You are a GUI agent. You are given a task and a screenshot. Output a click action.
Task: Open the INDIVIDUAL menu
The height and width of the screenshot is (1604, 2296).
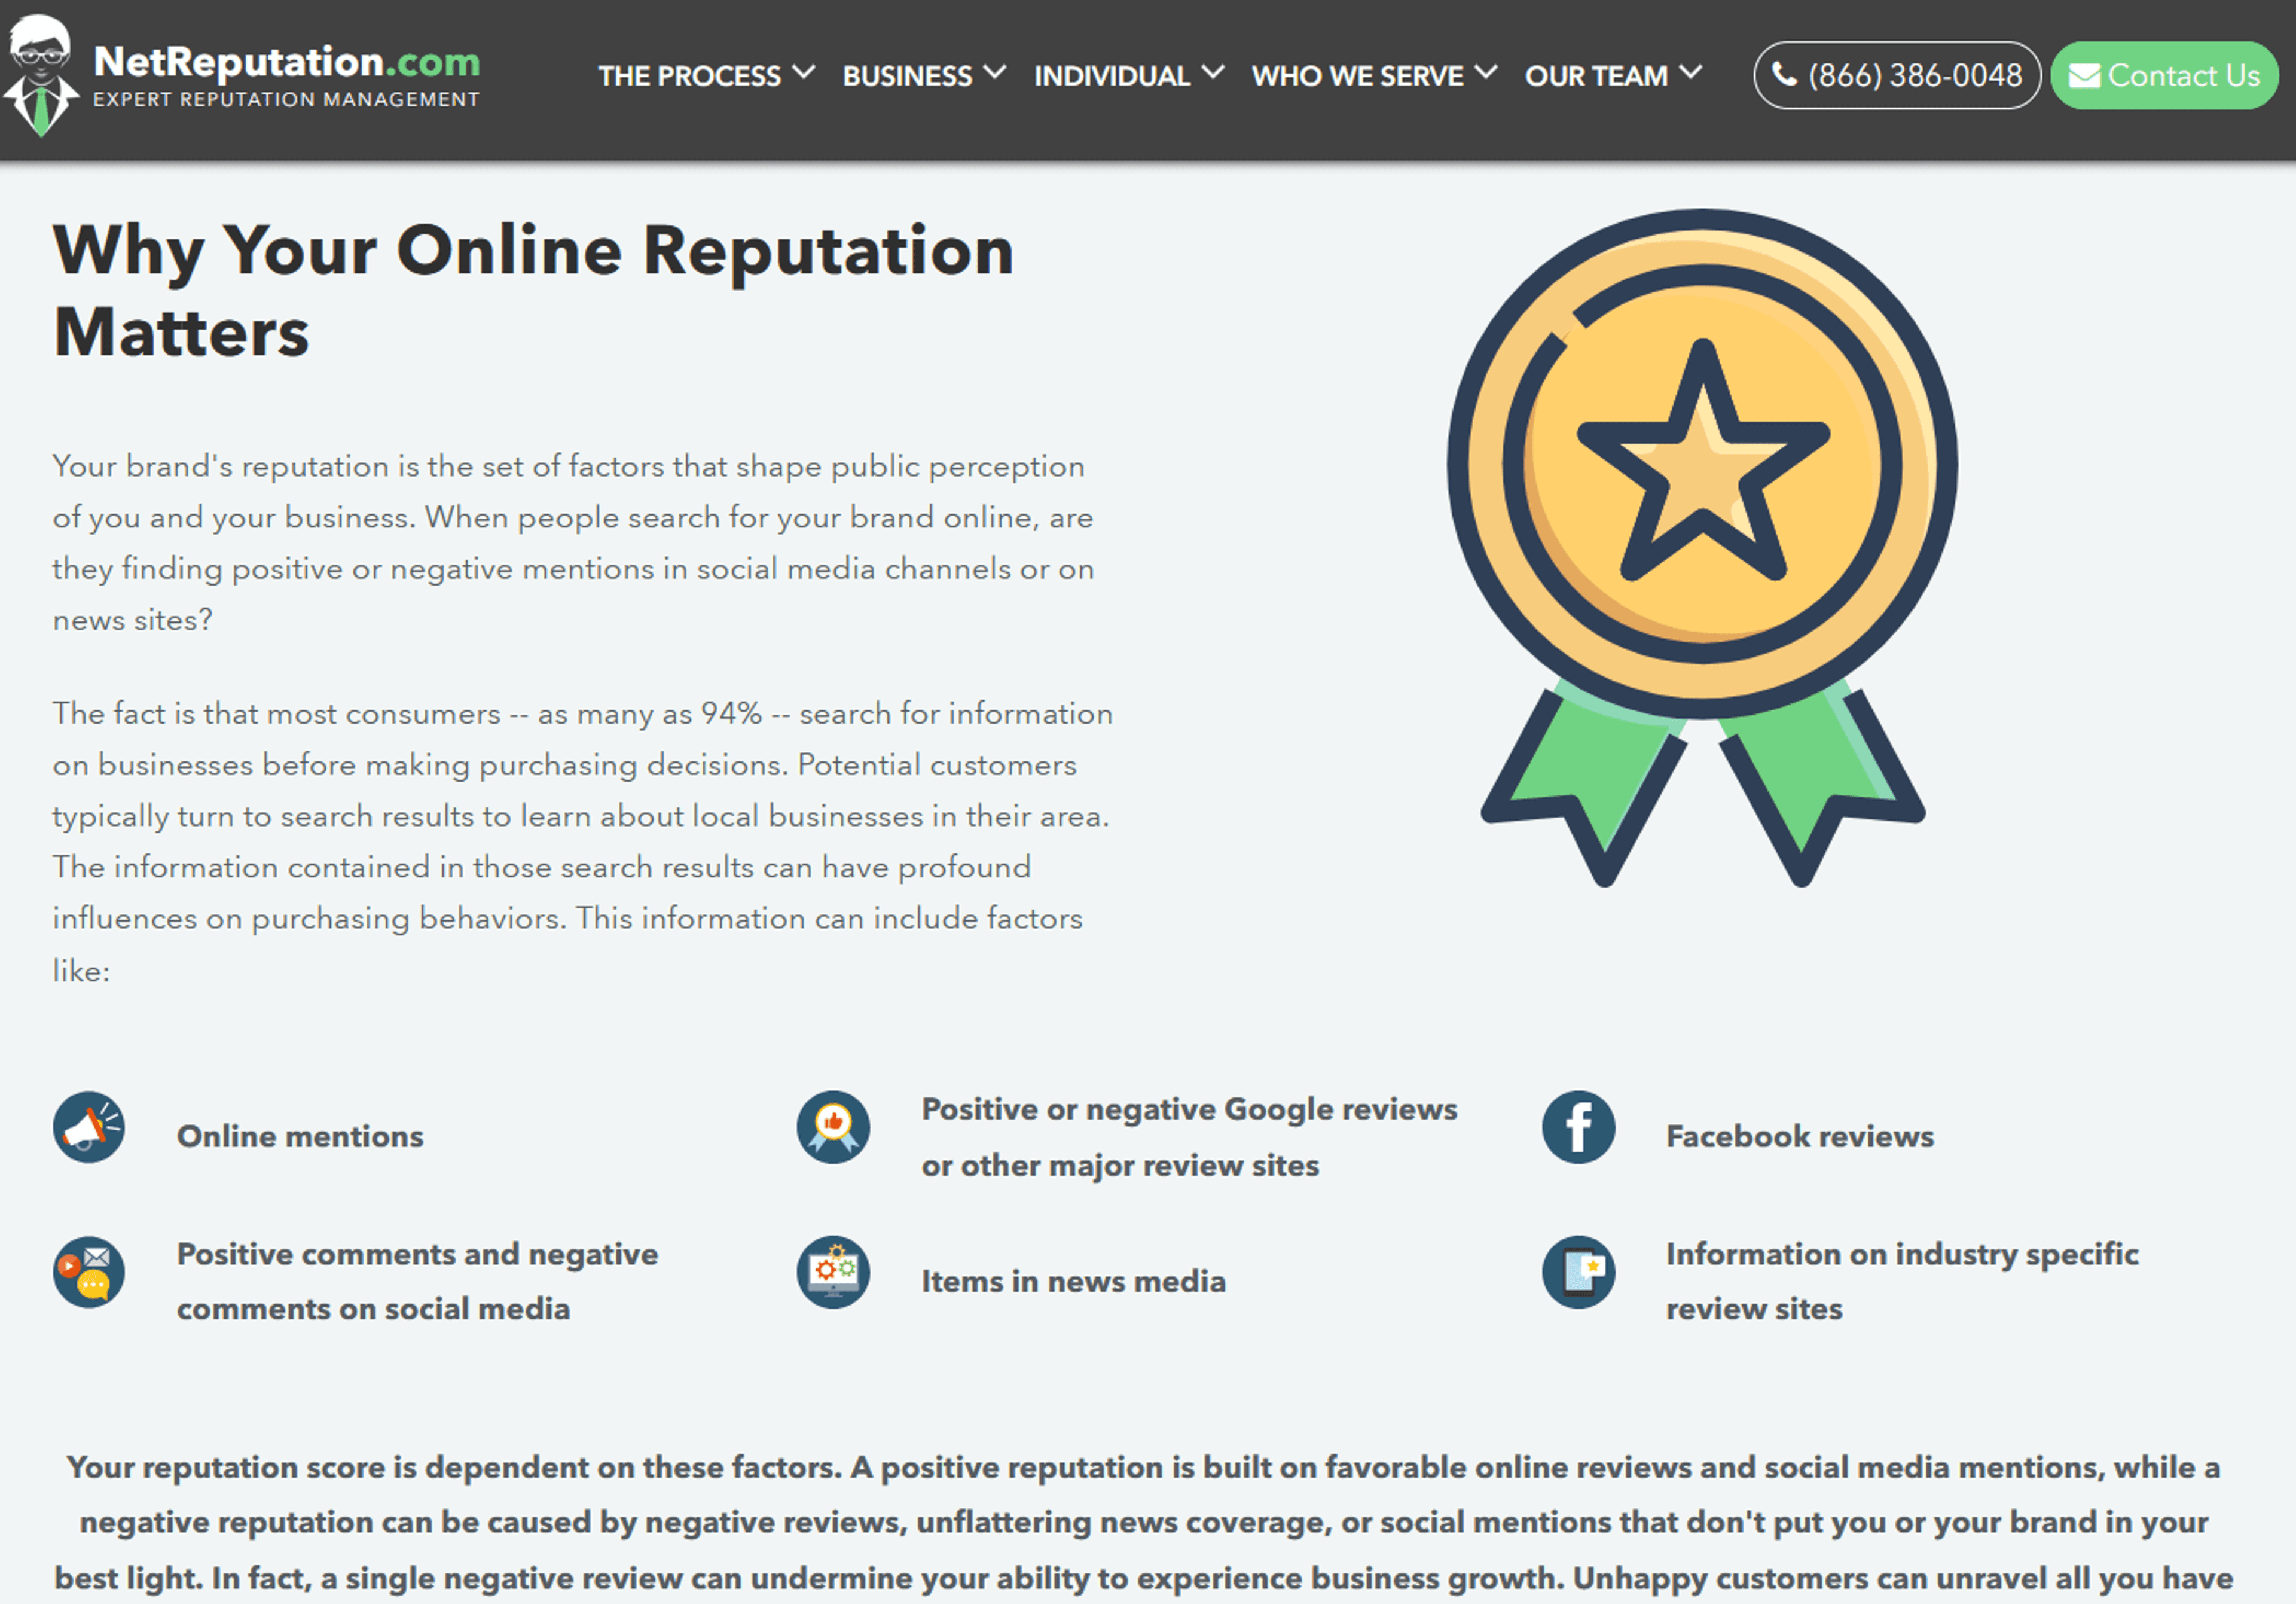(x=1112, y=76)
